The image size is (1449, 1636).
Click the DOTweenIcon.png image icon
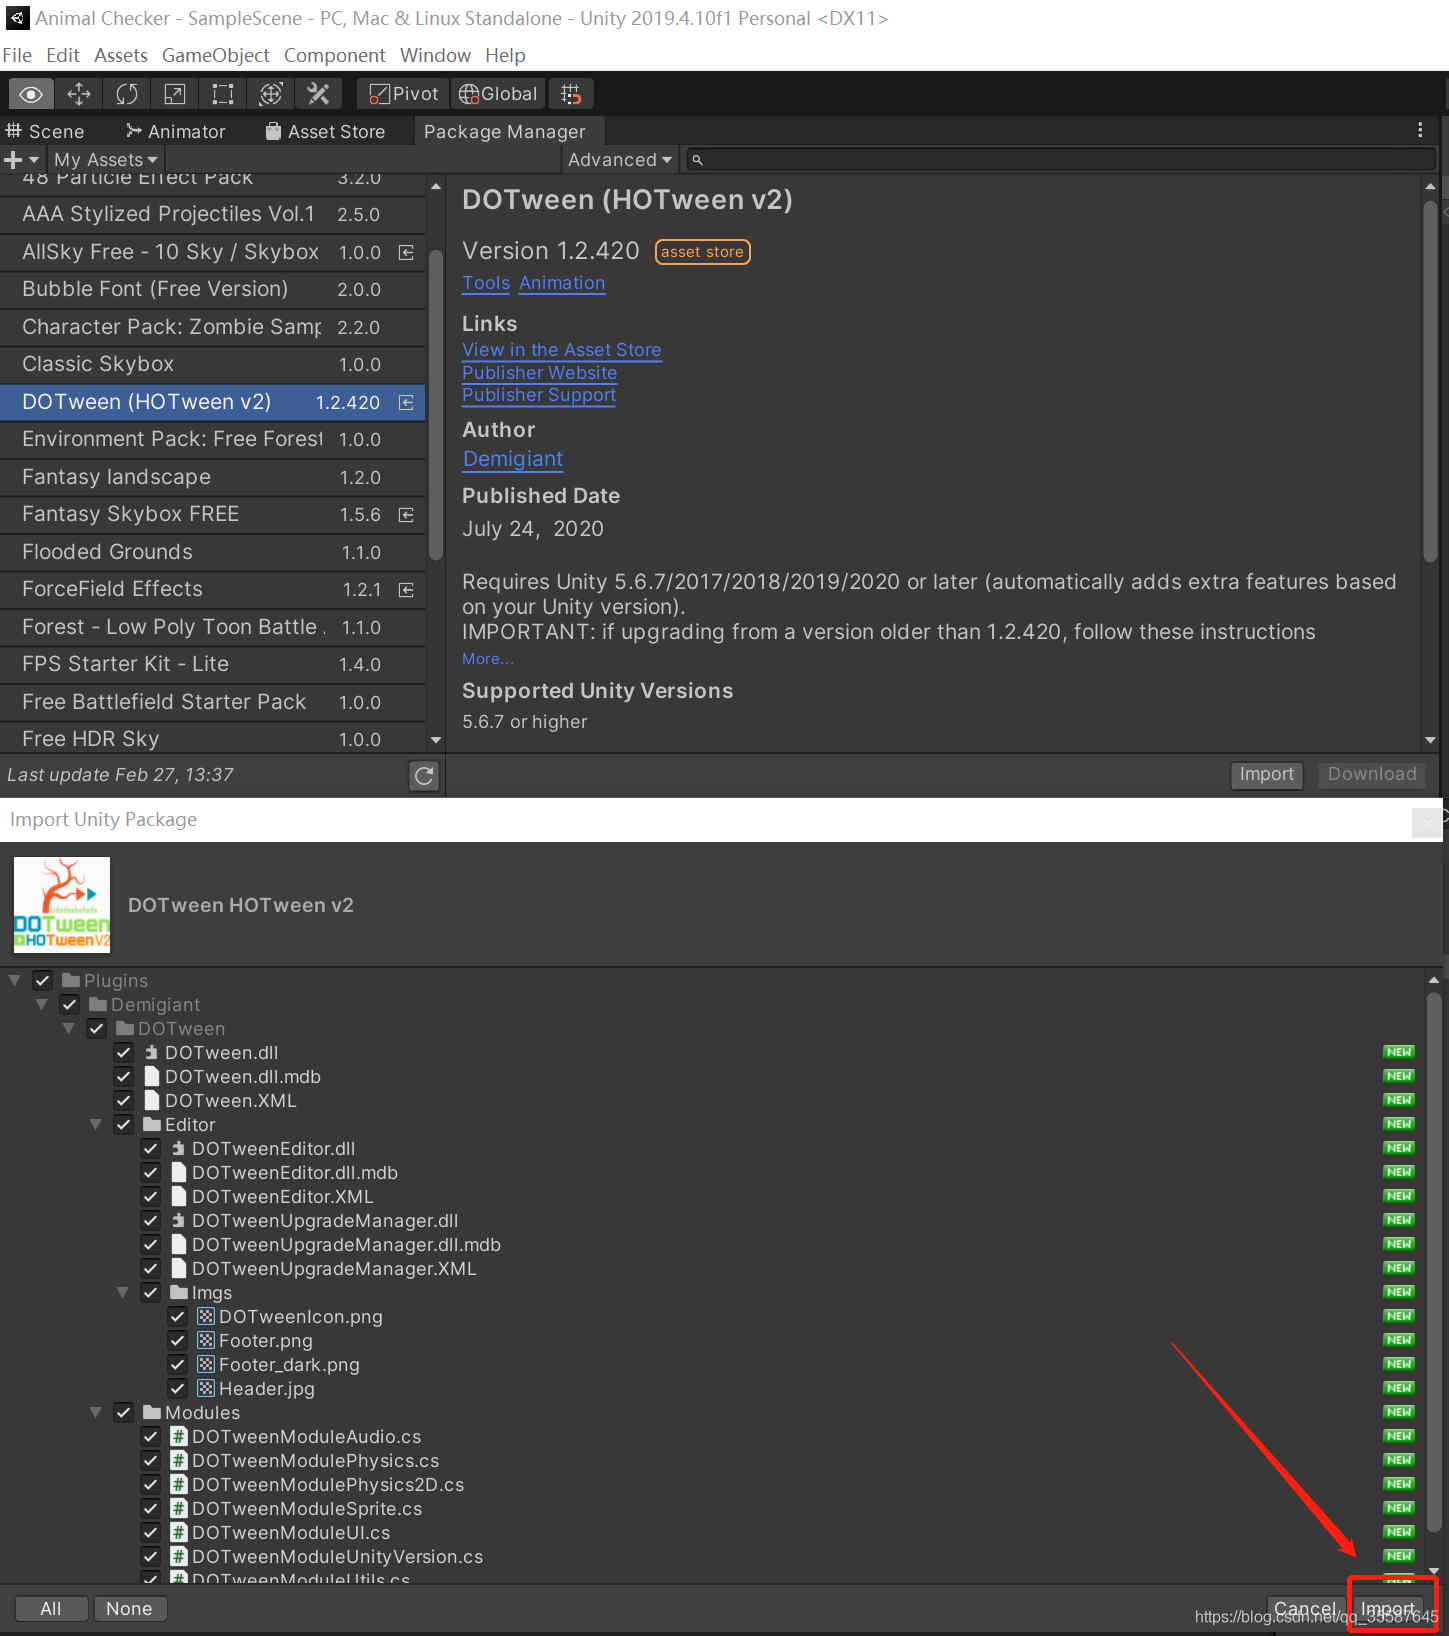point(205,1316)
